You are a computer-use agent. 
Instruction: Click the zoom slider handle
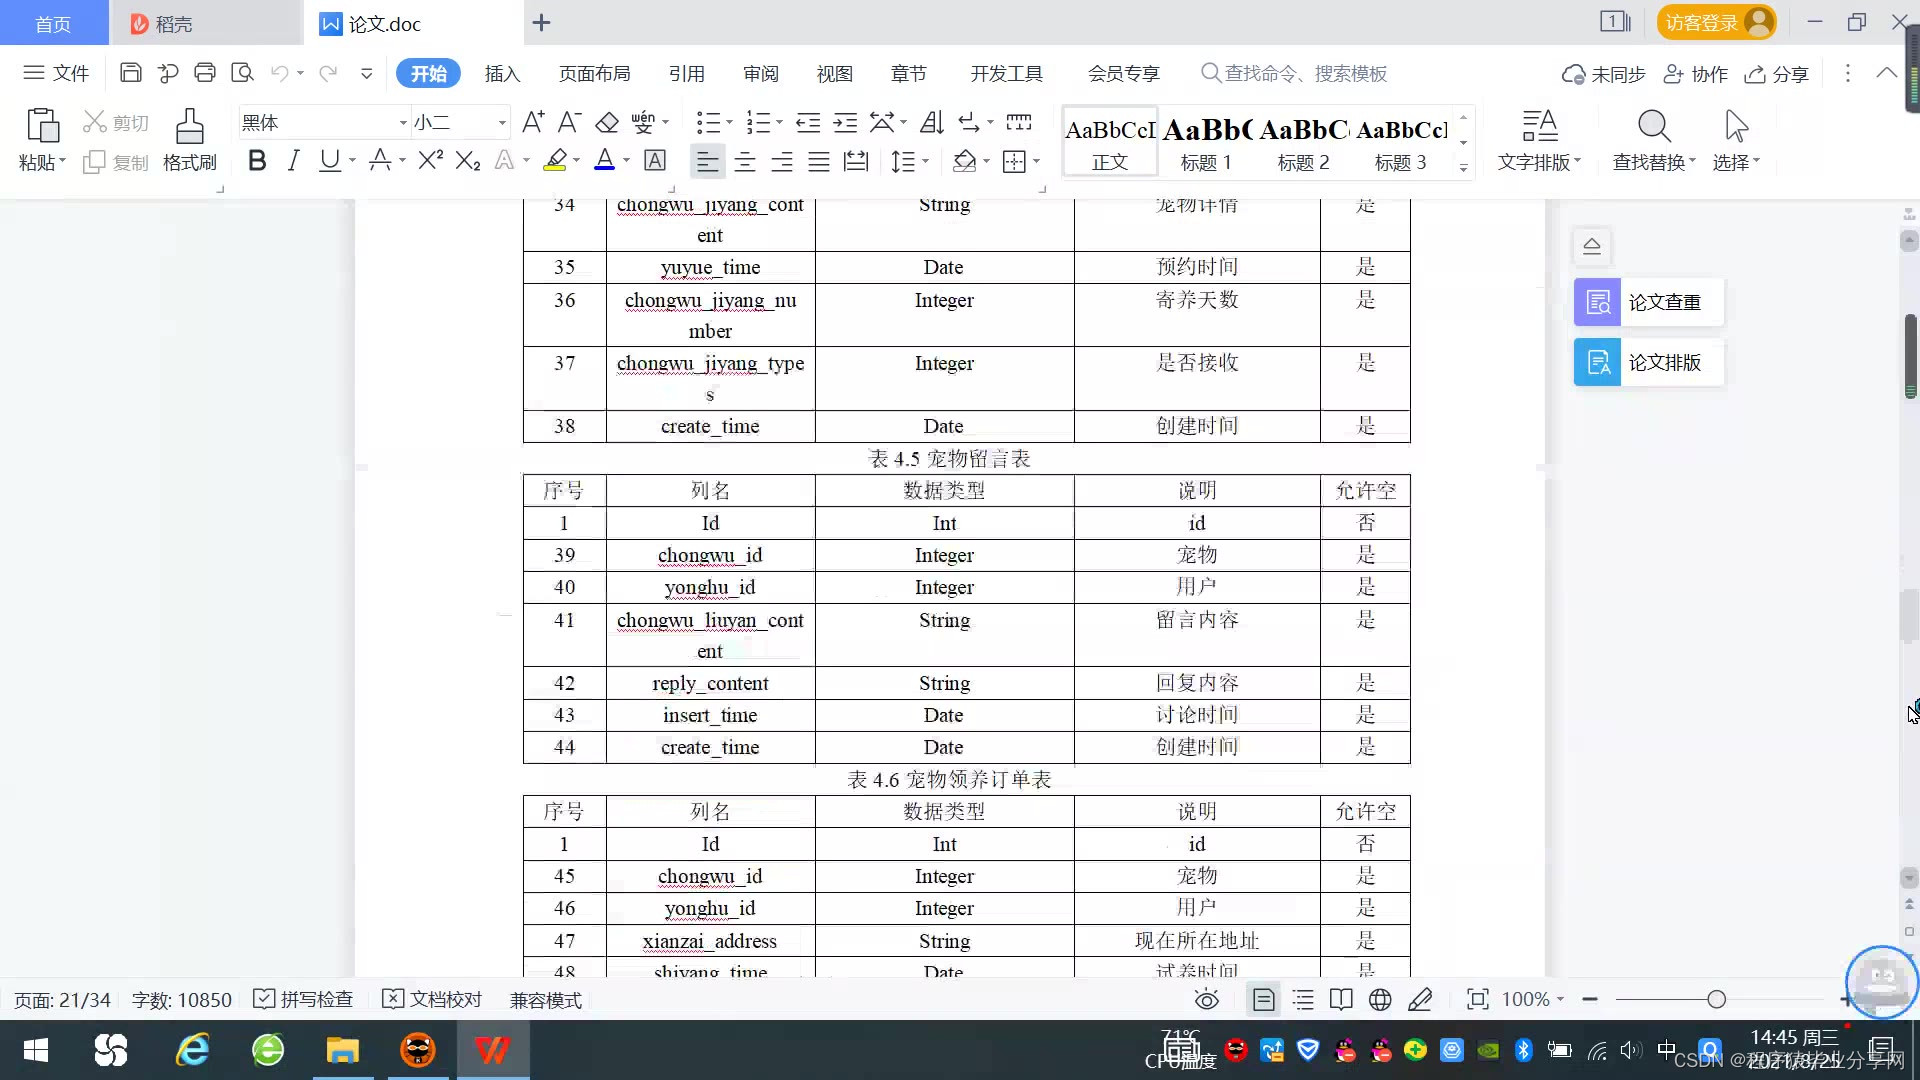coord(1717,1000)
